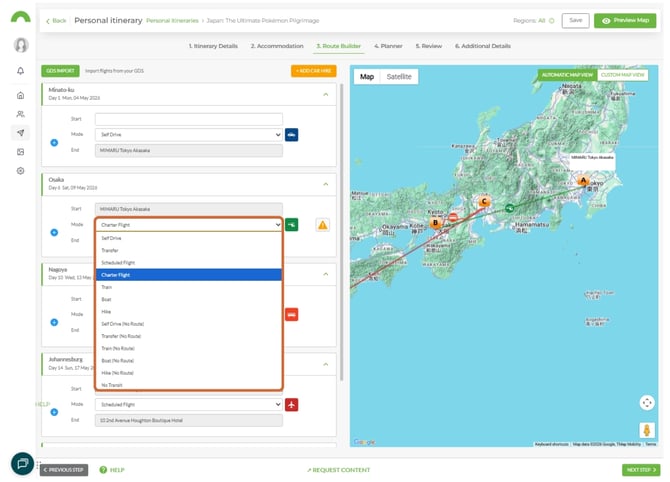The image size is (670, 482).
Task: Go to 5. Review tab
Action: pos(429,46)
